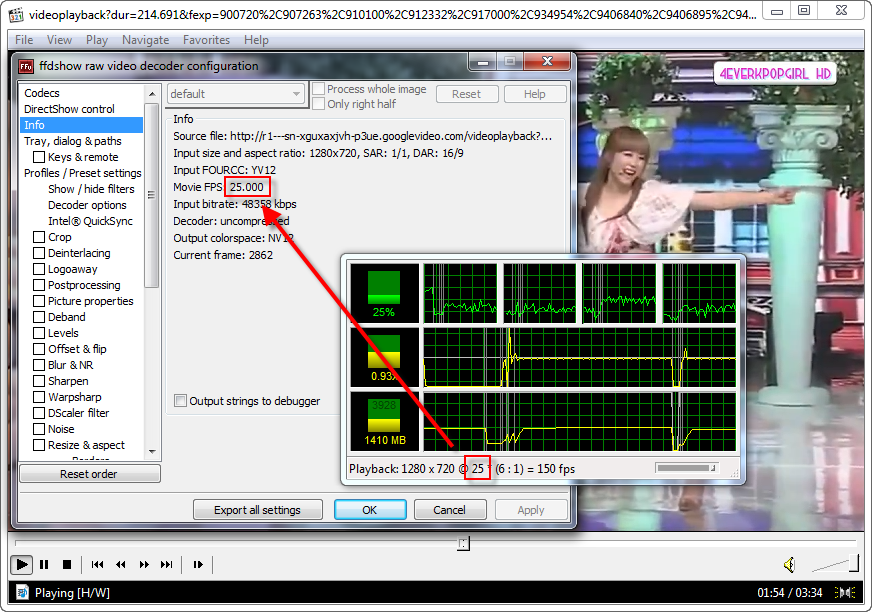
Task: Open the Navigate menu
Action: pyautogui.click(x=145, y=40)
